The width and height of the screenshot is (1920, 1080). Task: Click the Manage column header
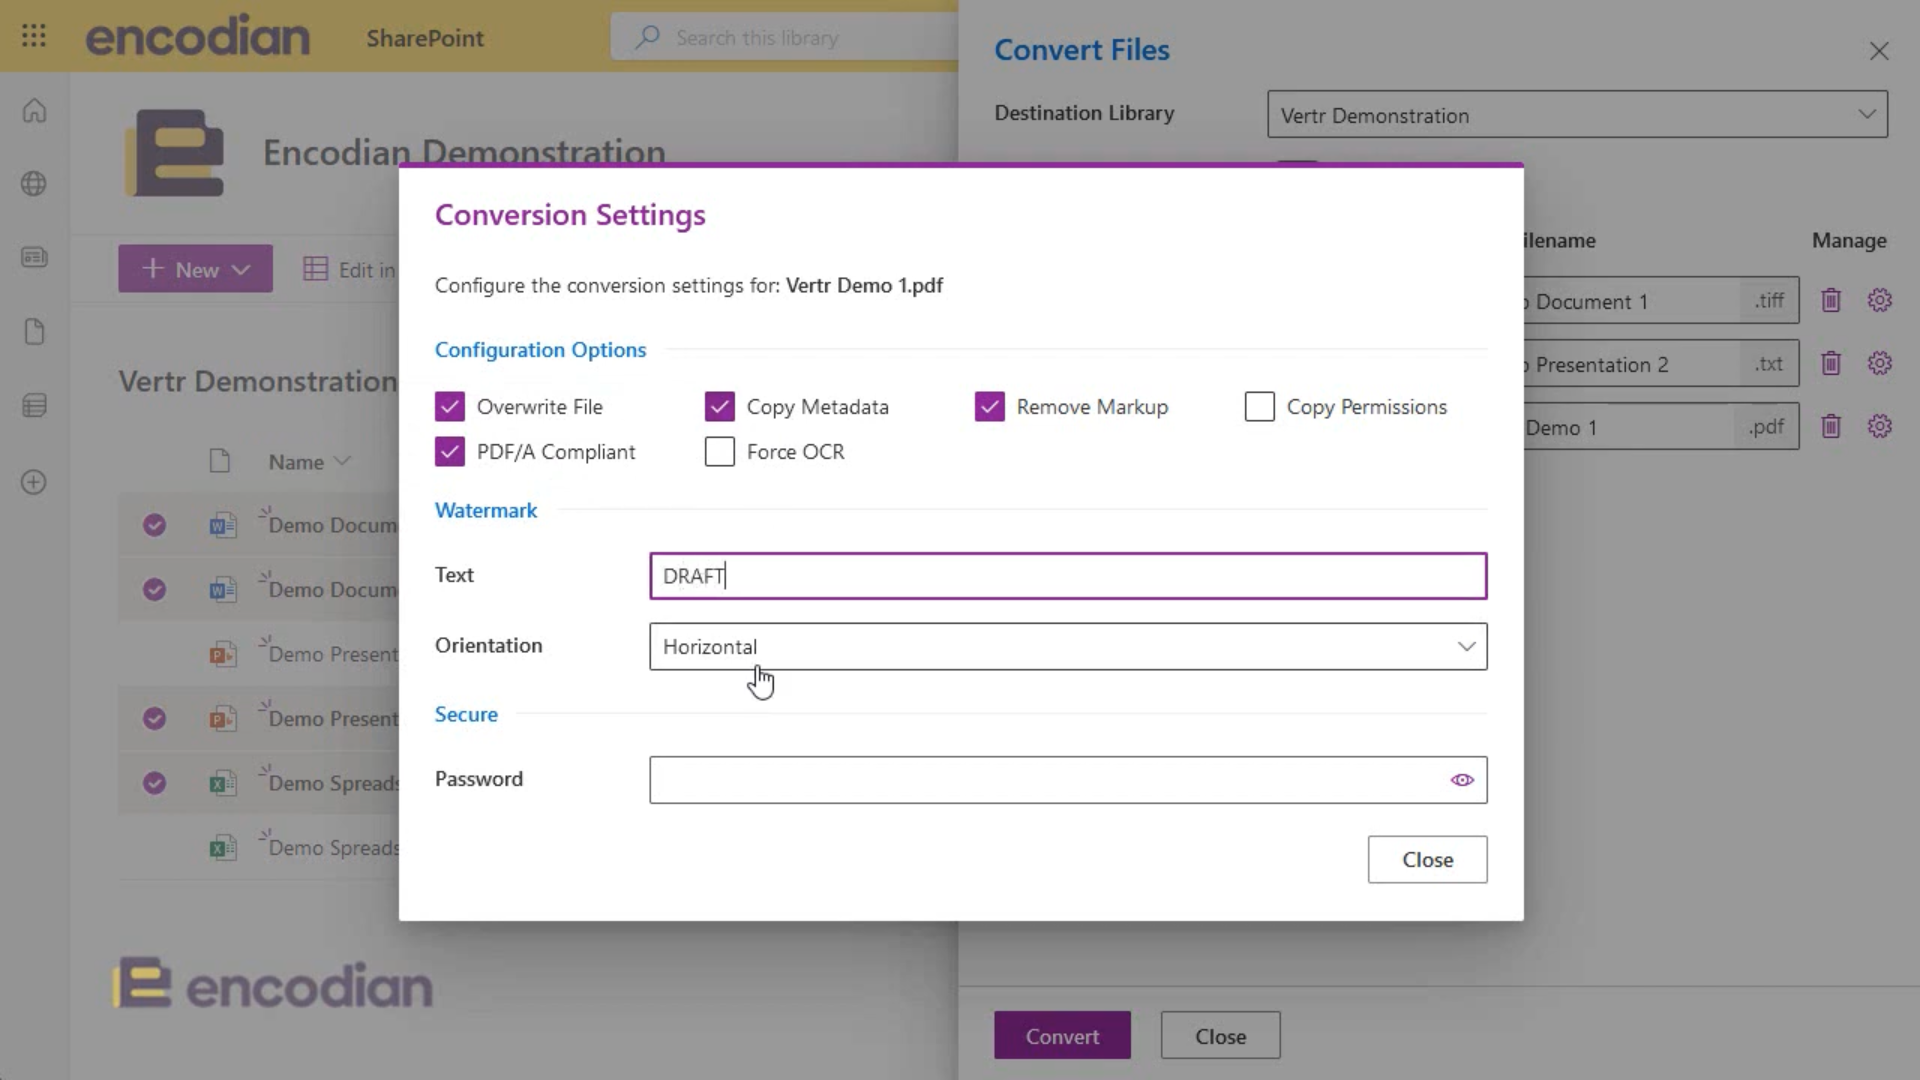pos(1849,240)
